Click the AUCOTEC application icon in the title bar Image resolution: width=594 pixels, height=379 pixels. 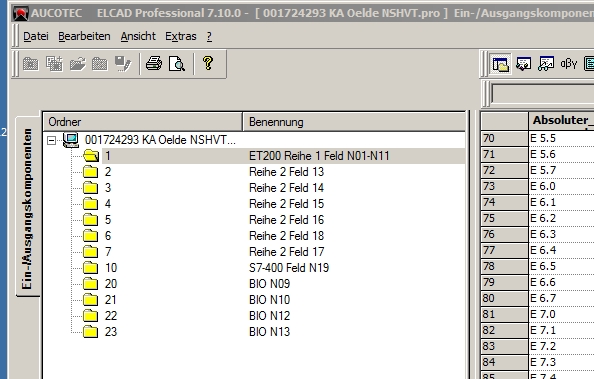coord(21,13)
